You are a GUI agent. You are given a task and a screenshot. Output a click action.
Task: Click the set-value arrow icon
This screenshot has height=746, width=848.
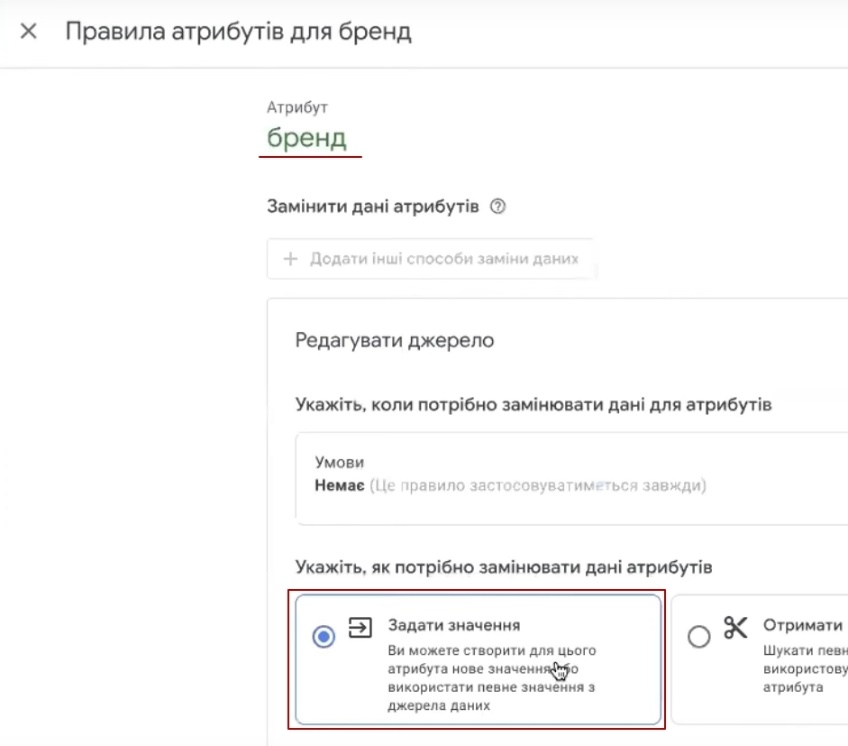[359, 627]
